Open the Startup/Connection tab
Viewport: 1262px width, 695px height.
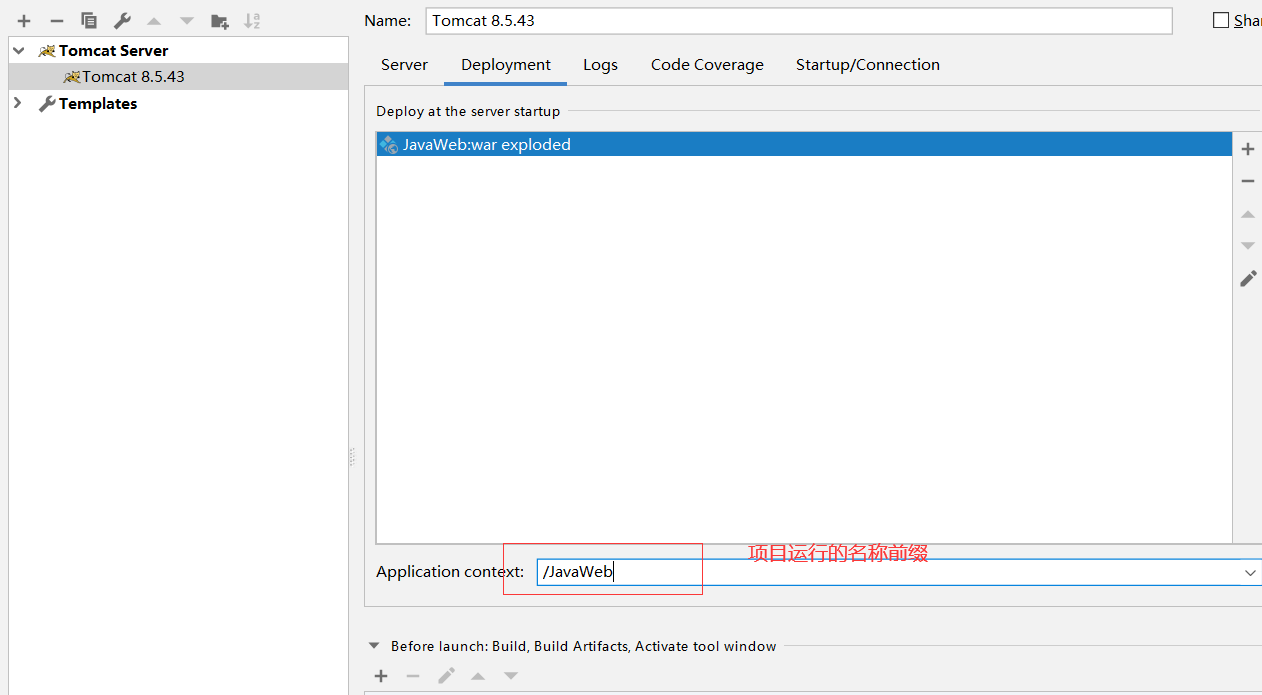point(868,65)
